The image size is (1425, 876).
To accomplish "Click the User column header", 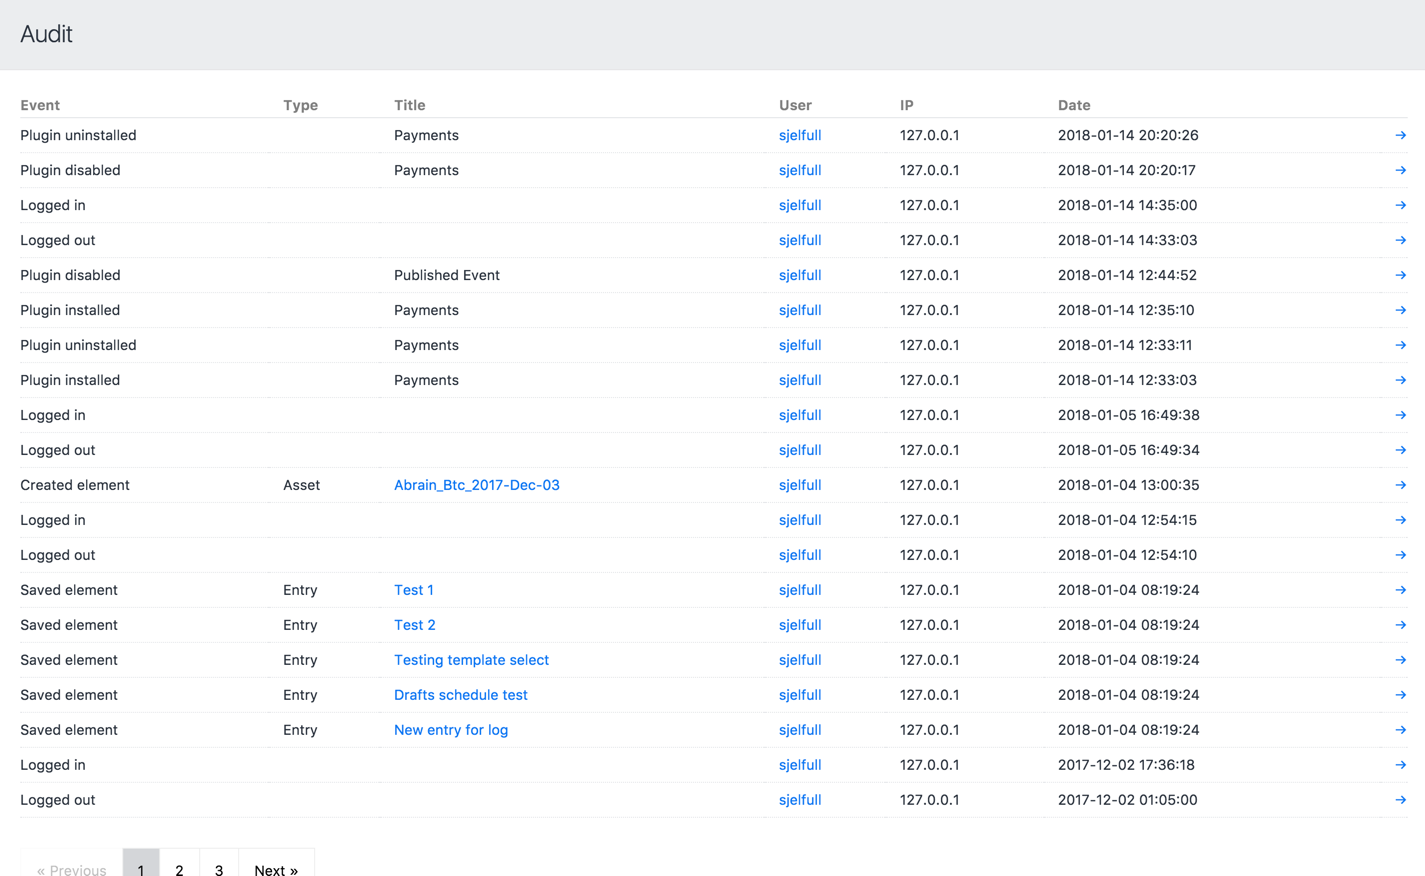I will pos(795,105).
